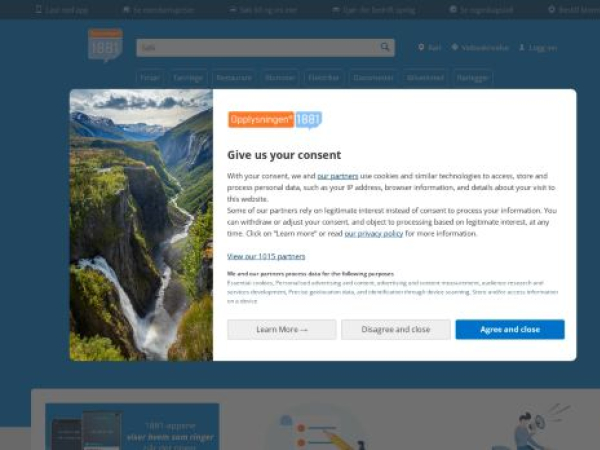The image size is (600, 450).
Task: Click the phone icon in top bar
Action: click(38, 9)
